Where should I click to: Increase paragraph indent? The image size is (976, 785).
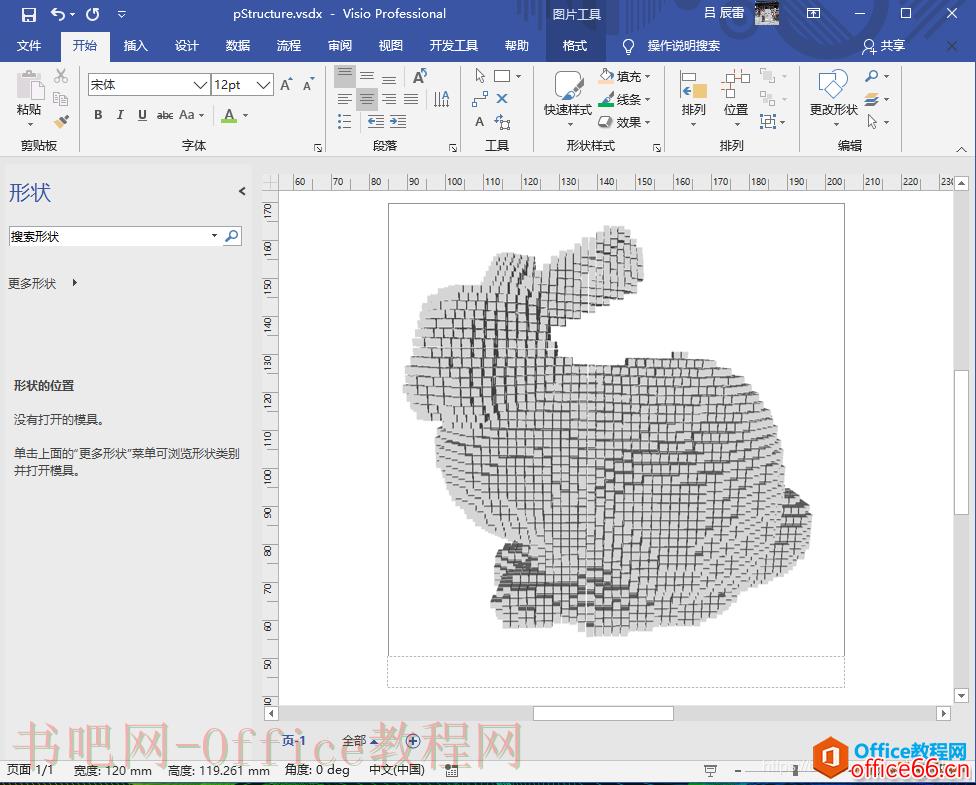(398, 121)
